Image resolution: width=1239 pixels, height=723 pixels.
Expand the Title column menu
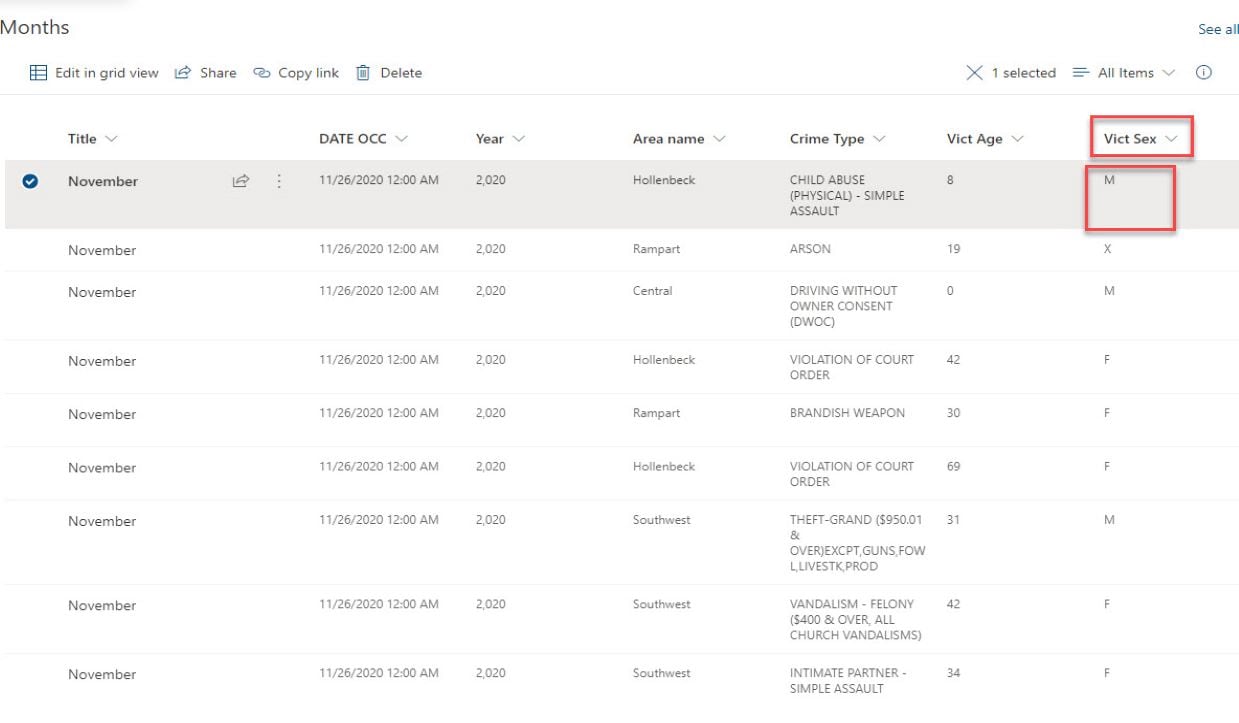click(x=92, y=139)
